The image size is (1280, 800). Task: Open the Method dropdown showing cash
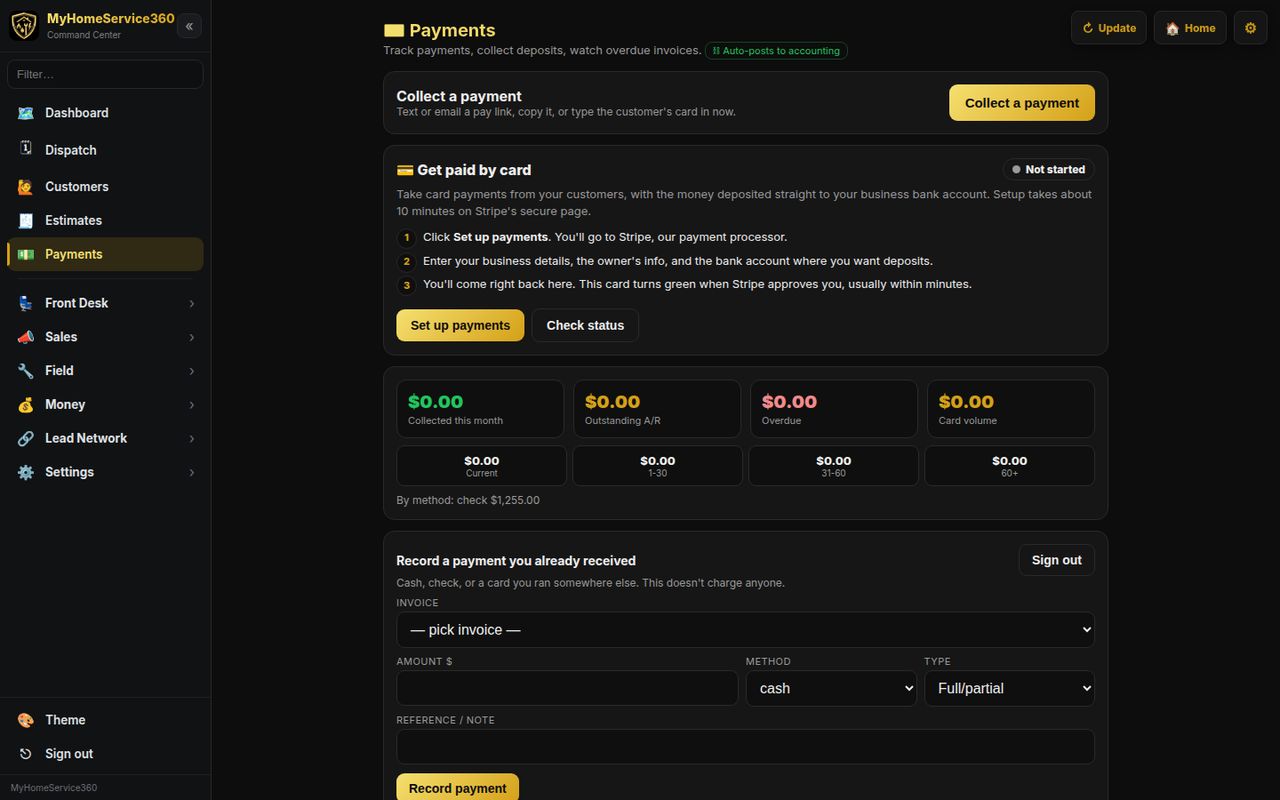pyautogui.click(x=831, y=688)
